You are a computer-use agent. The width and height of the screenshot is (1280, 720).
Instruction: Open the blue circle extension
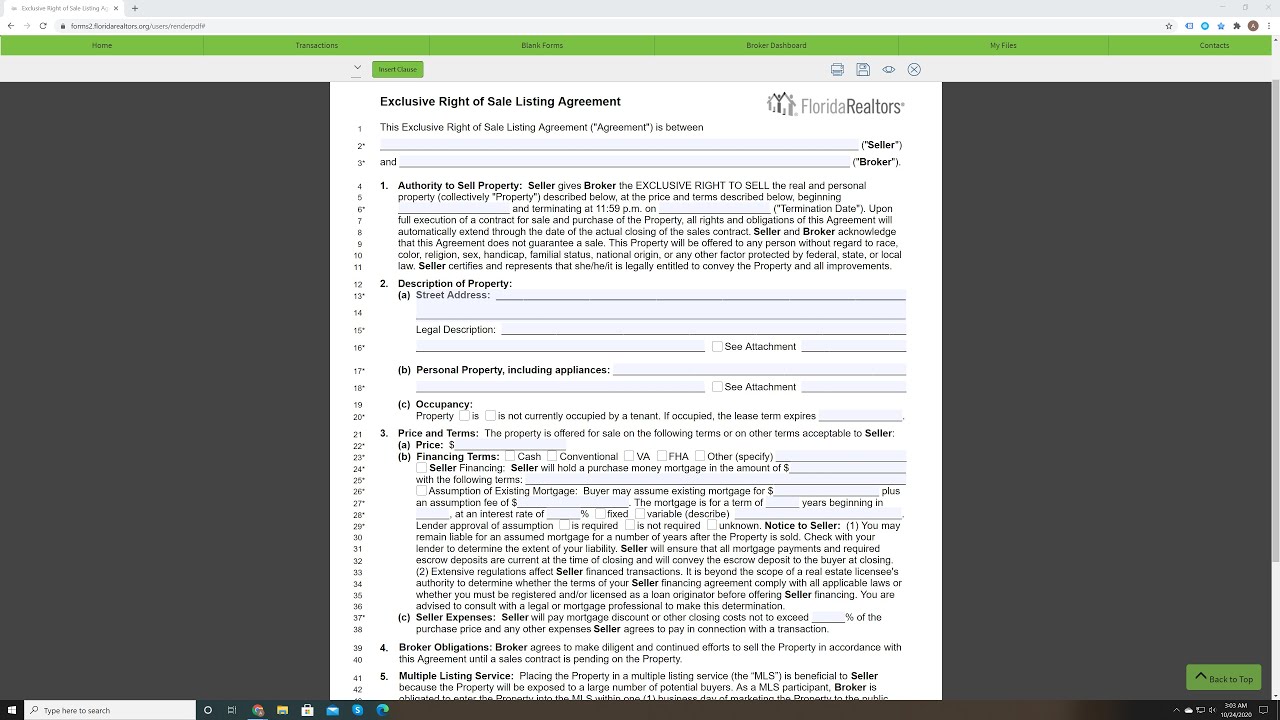pos(1205,26)
